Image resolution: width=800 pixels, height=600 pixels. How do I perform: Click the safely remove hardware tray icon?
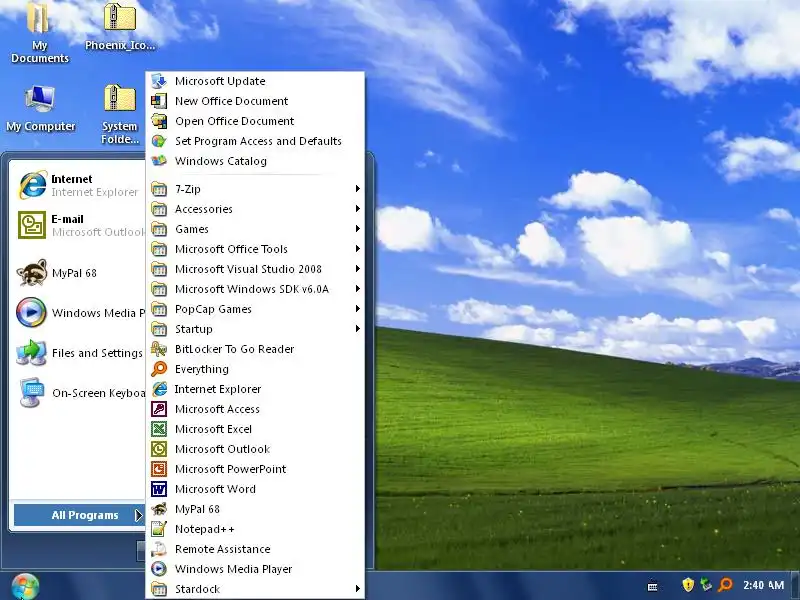pos(706,585)
